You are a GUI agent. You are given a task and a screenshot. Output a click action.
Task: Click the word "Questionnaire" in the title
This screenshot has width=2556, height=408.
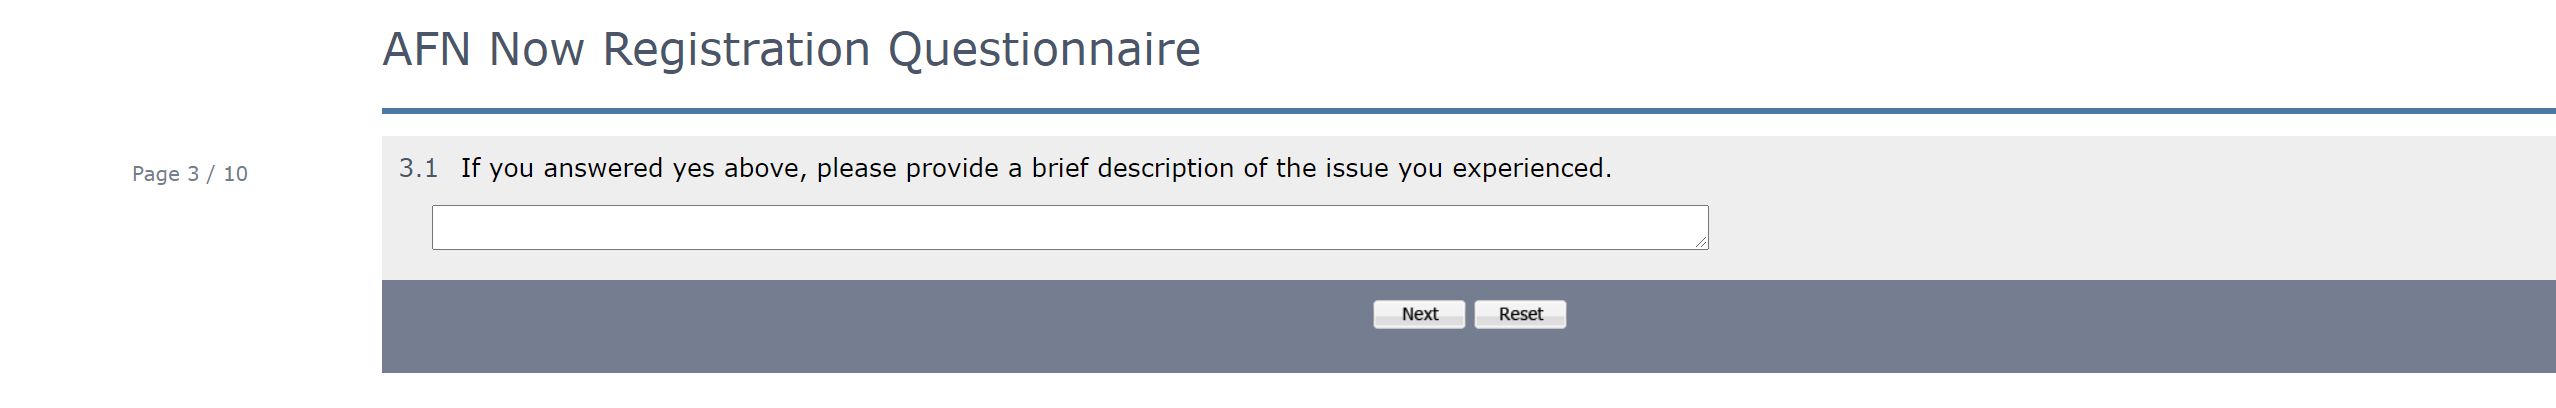coord(1044,50)
